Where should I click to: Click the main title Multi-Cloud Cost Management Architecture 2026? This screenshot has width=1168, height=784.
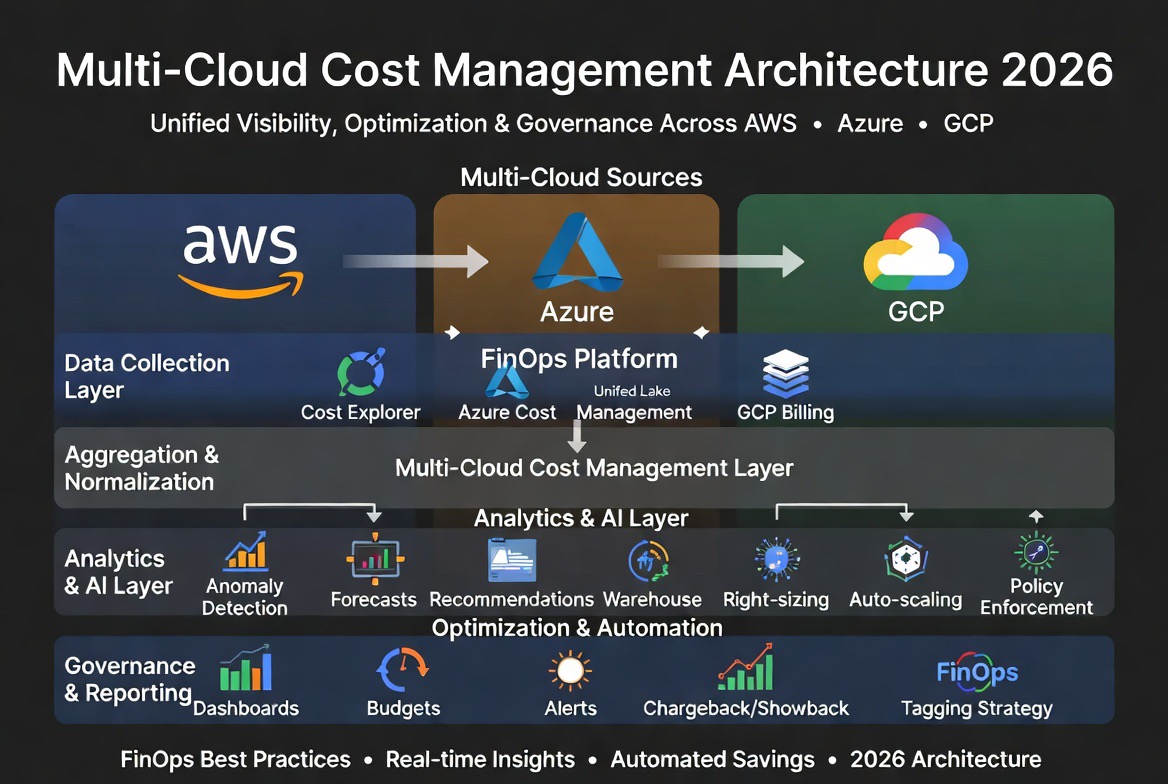585,70
